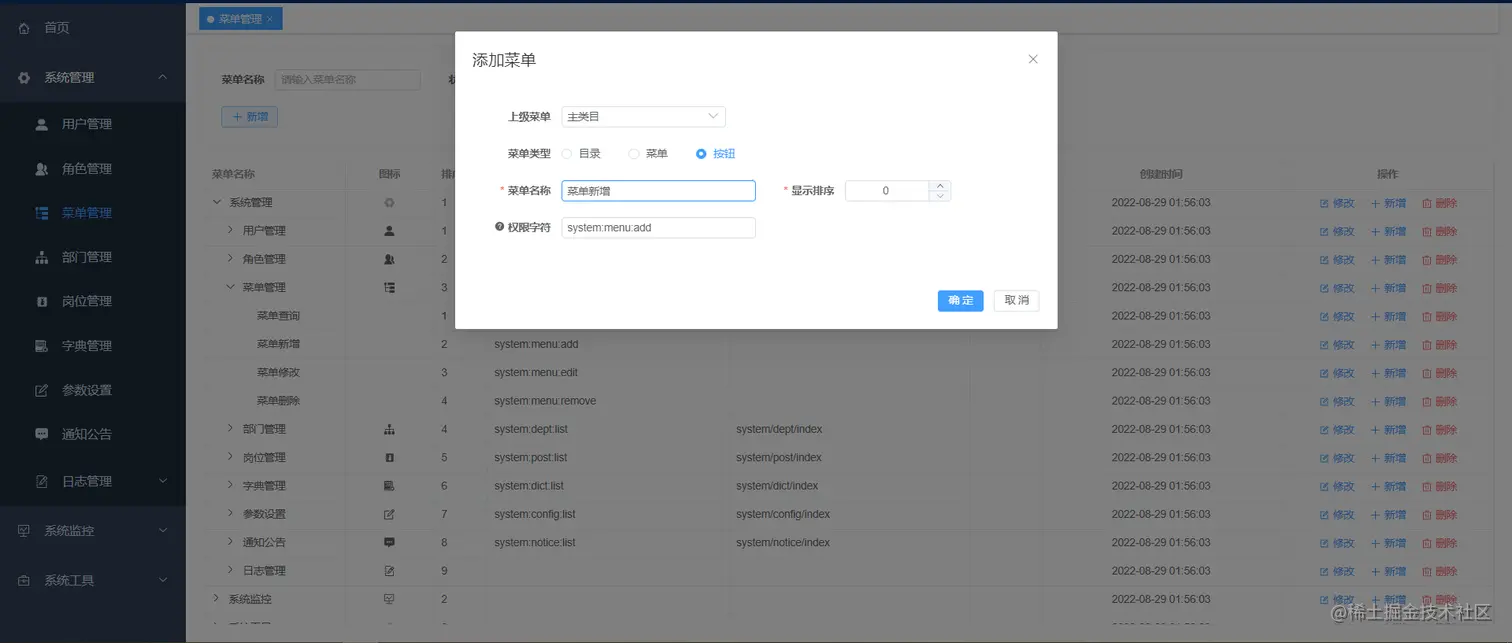Click the 首页 home icon in sidebar
Screen dimensions: 1512x643
[x=24, y=28]
